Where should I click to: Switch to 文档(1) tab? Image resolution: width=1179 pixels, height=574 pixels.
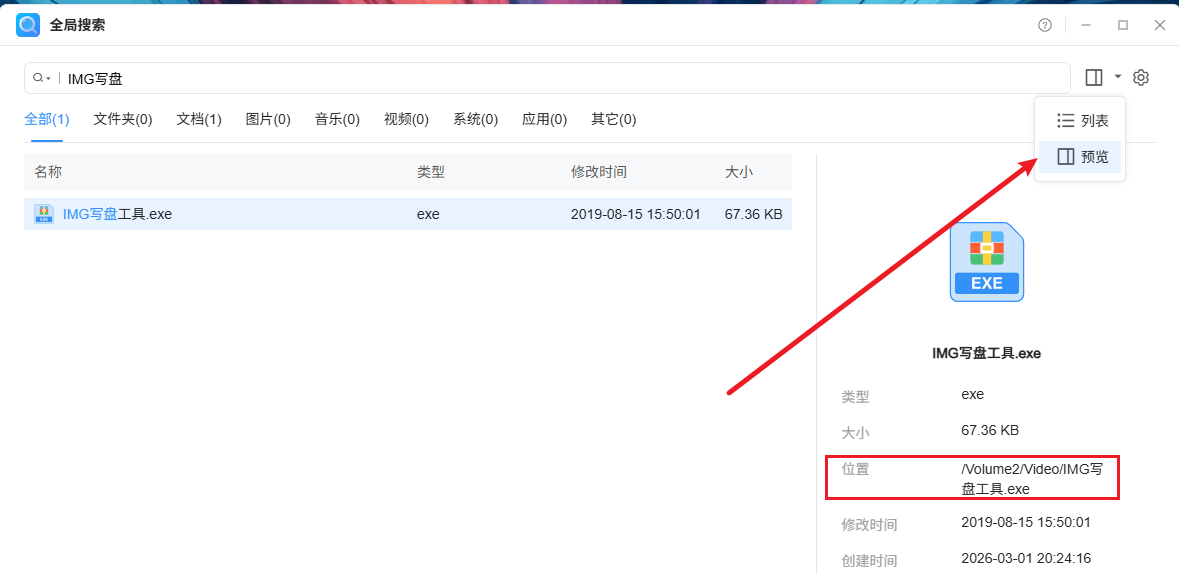pyautogui.click(x=199, y=119)
